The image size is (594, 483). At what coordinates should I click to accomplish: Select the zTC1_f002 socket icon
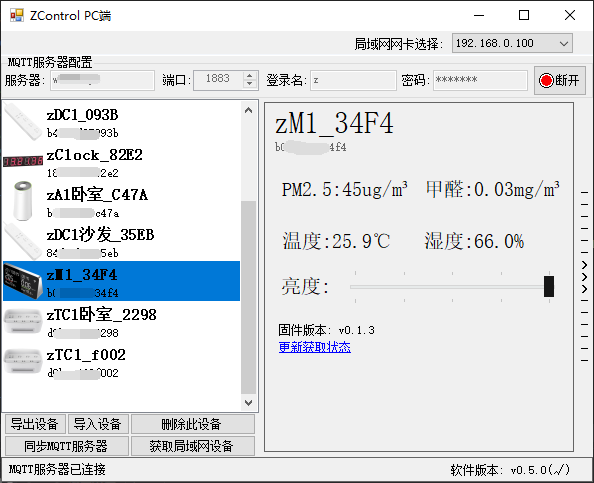pos(23,361)
